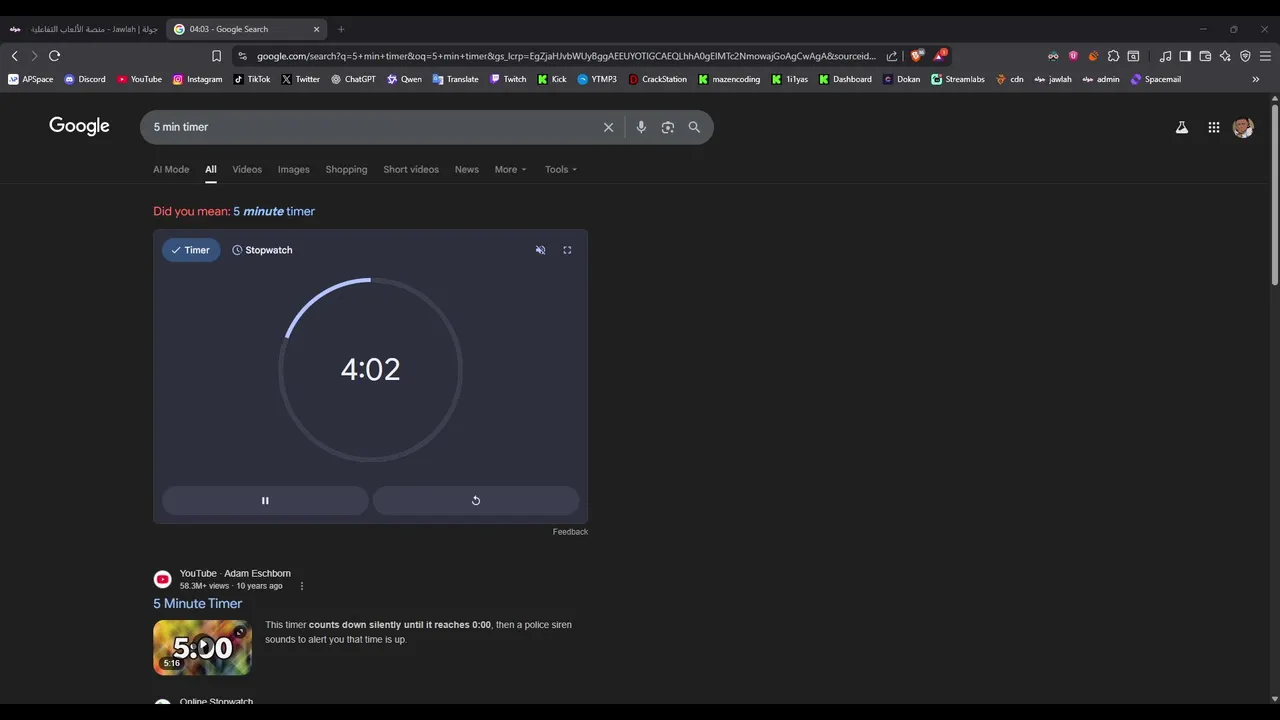Clear the search box text
Image resolution: width=1280 pixels, height=720 pixels.
(x=608, y=127)
